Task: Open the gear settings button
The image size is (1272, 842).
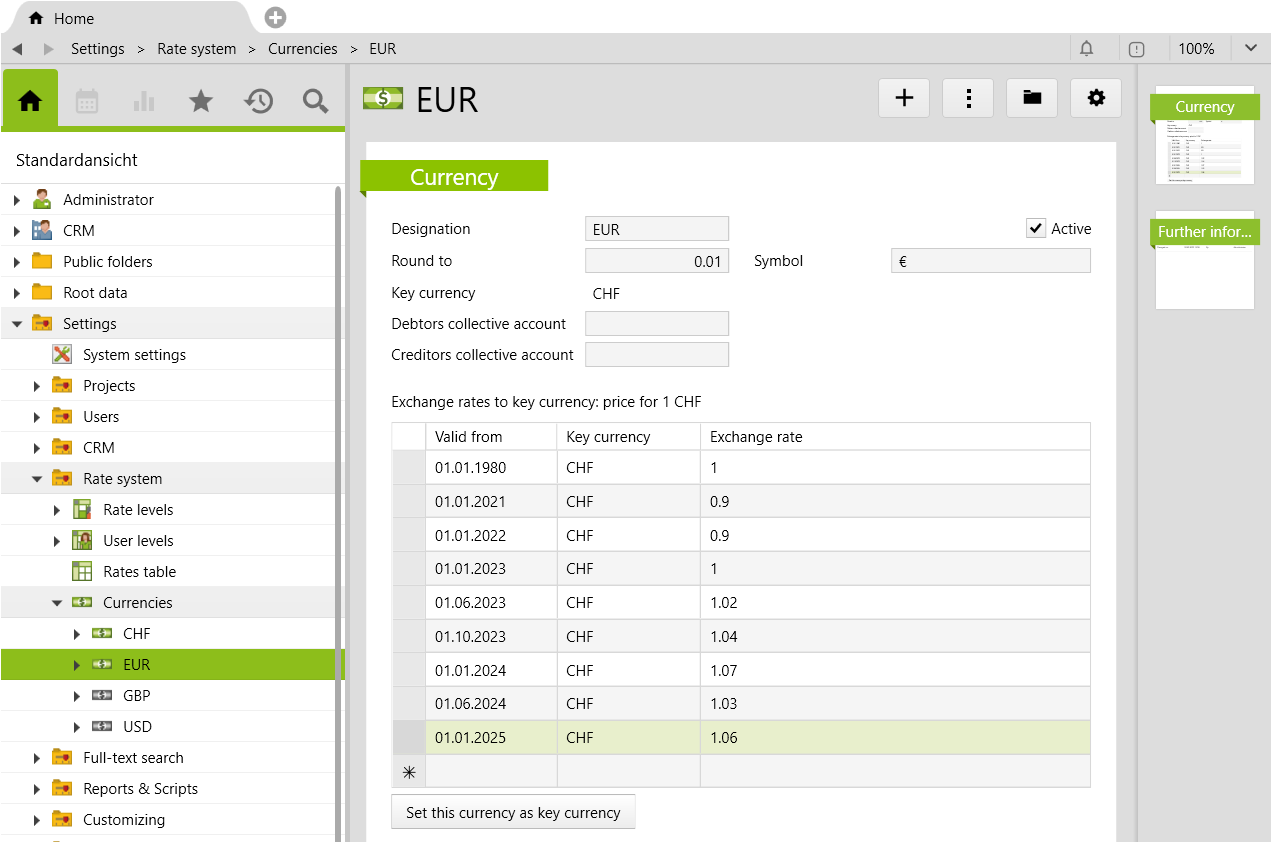Action: tap(1096, 97)
